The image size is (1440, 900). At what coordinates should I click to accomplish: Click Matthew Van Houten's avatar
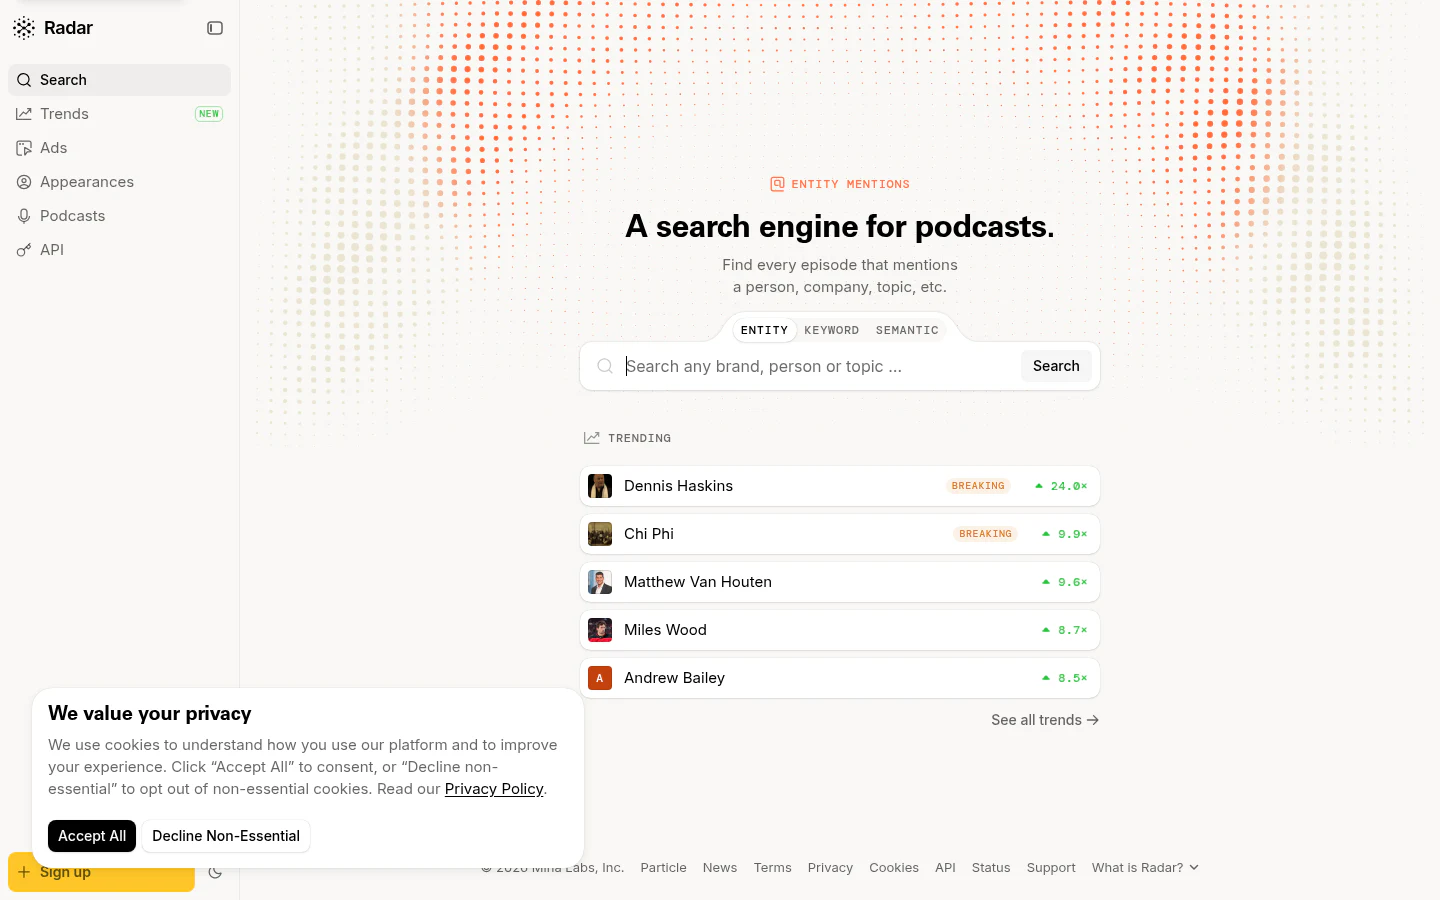pyautogui.click(x=600, y=582)
